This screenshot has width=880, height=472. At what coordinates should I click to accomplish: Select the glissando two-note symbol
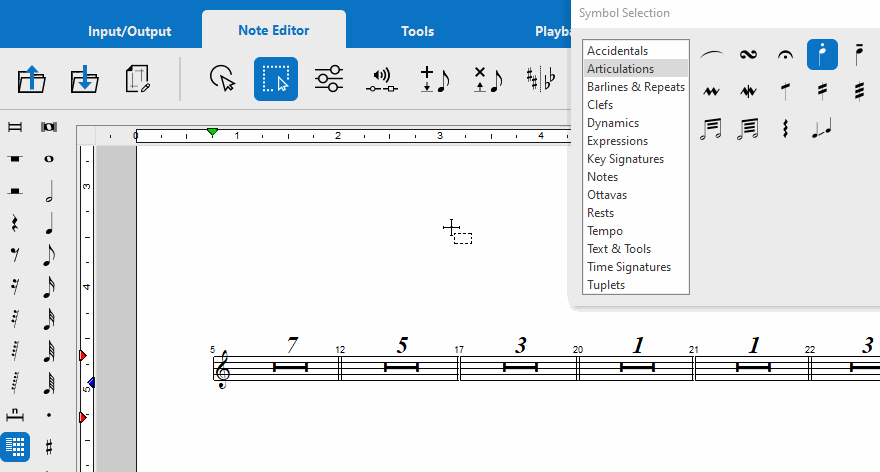pyautogui.click(x=822, y=128)
